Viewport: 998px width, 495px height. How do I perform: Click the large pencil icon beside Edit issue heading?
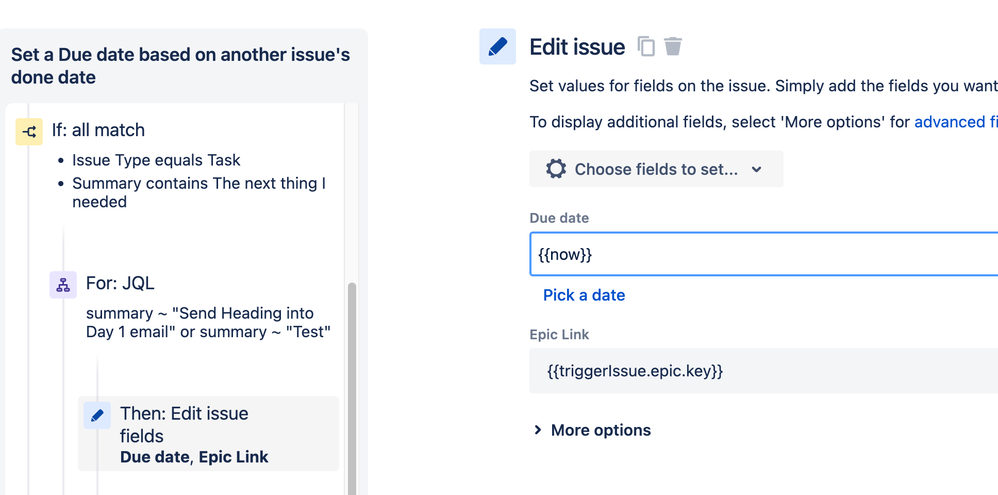coord(498,47)
